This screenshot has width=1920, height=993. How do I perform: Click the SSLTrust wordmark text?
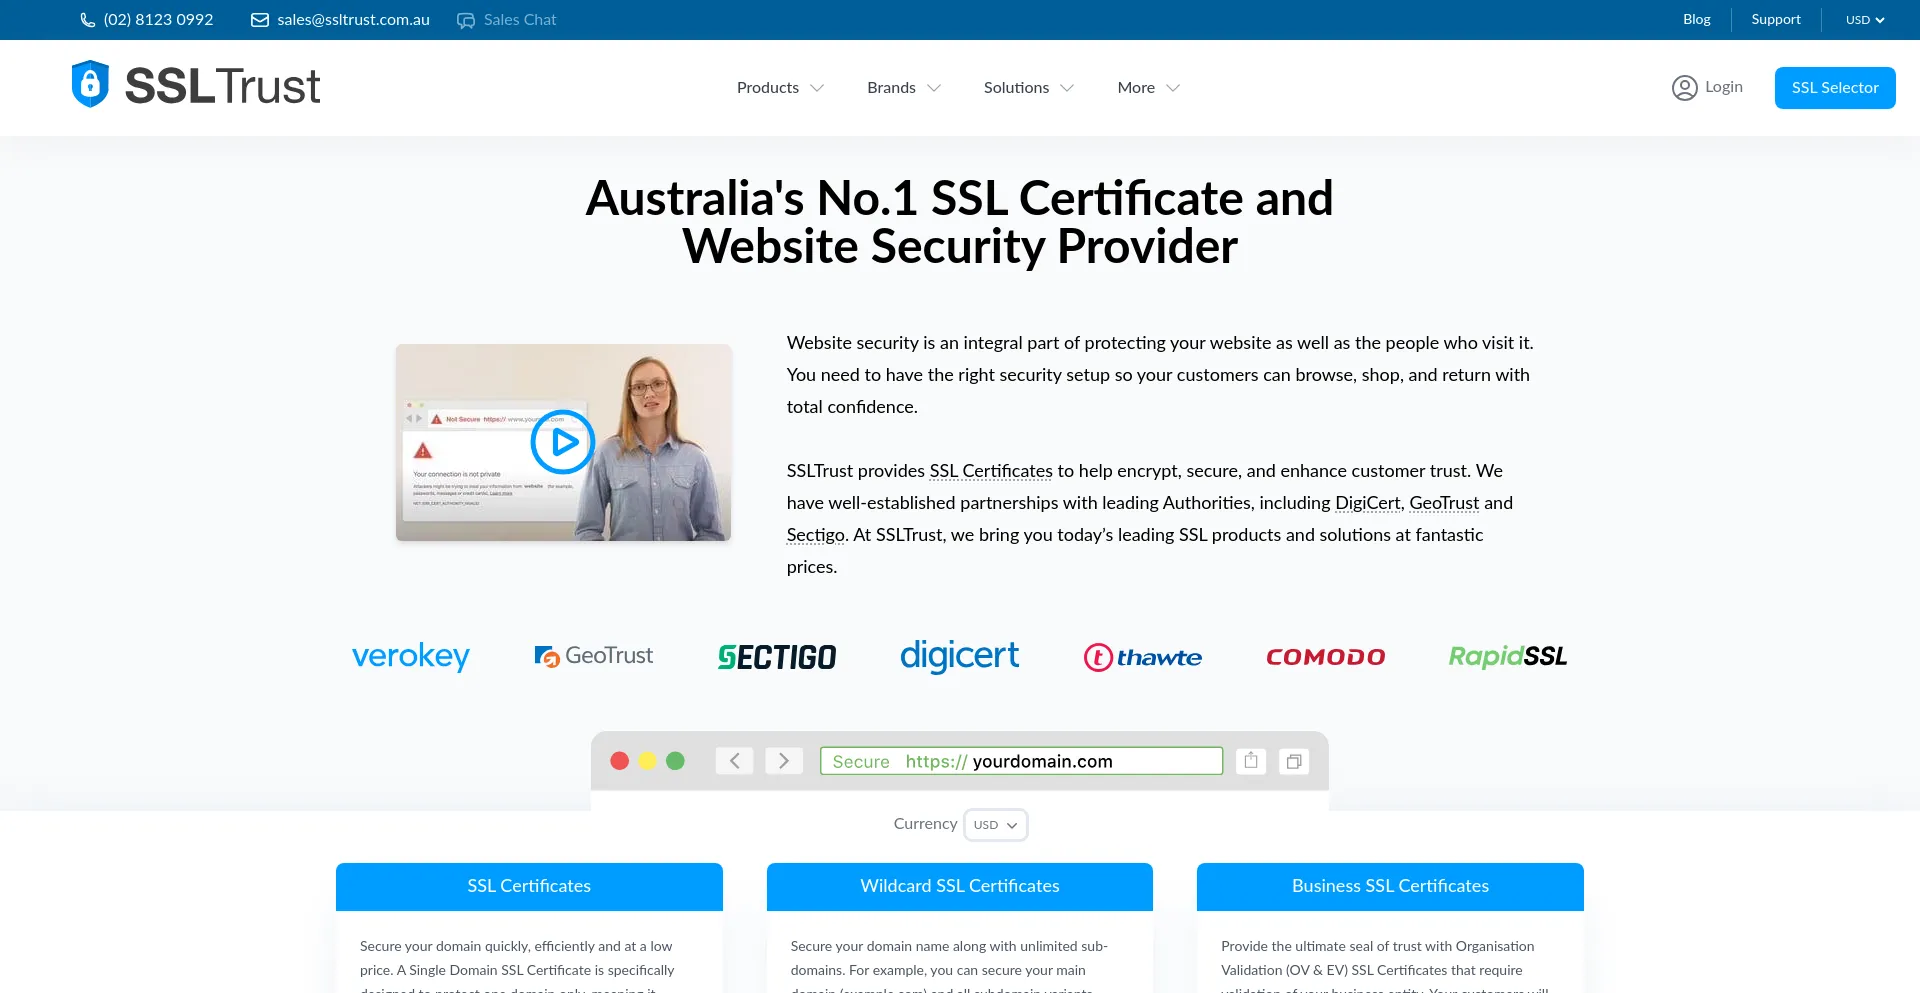(222, 86)
